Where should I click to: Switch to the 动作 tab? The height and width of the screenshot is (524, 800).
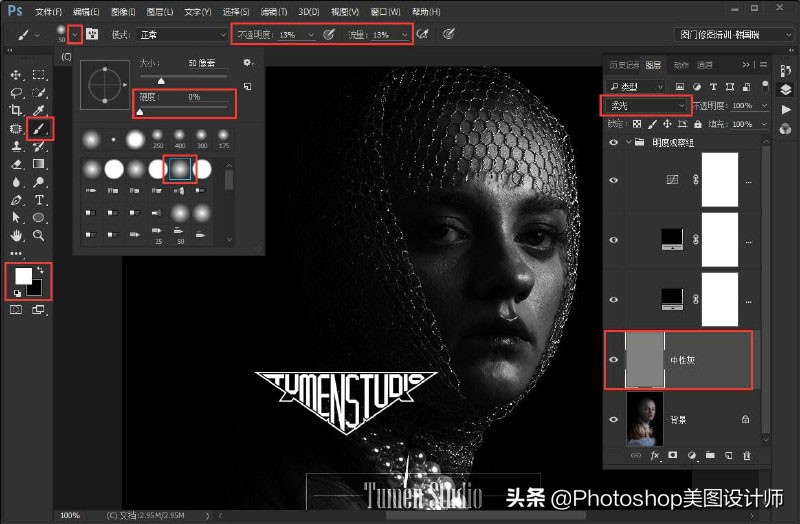click(681, 65)
